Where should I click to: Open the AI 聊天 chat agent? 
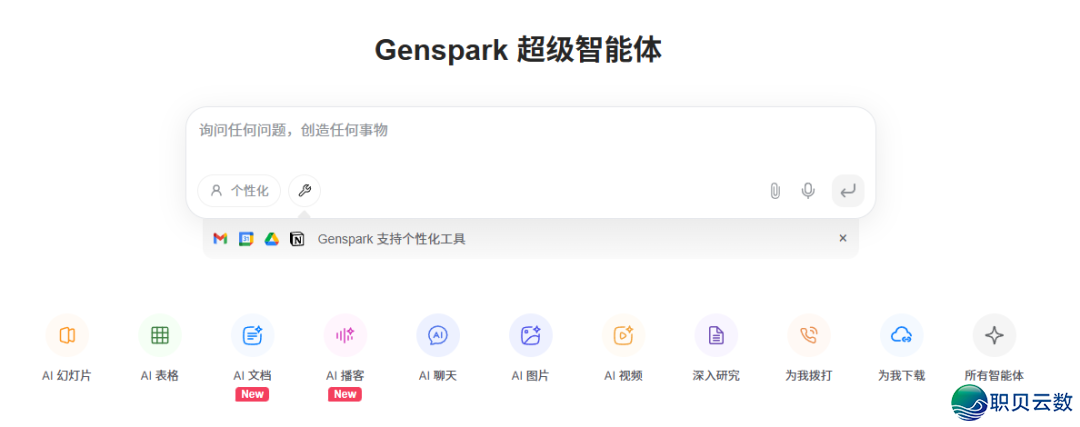(x=438, y=336)
